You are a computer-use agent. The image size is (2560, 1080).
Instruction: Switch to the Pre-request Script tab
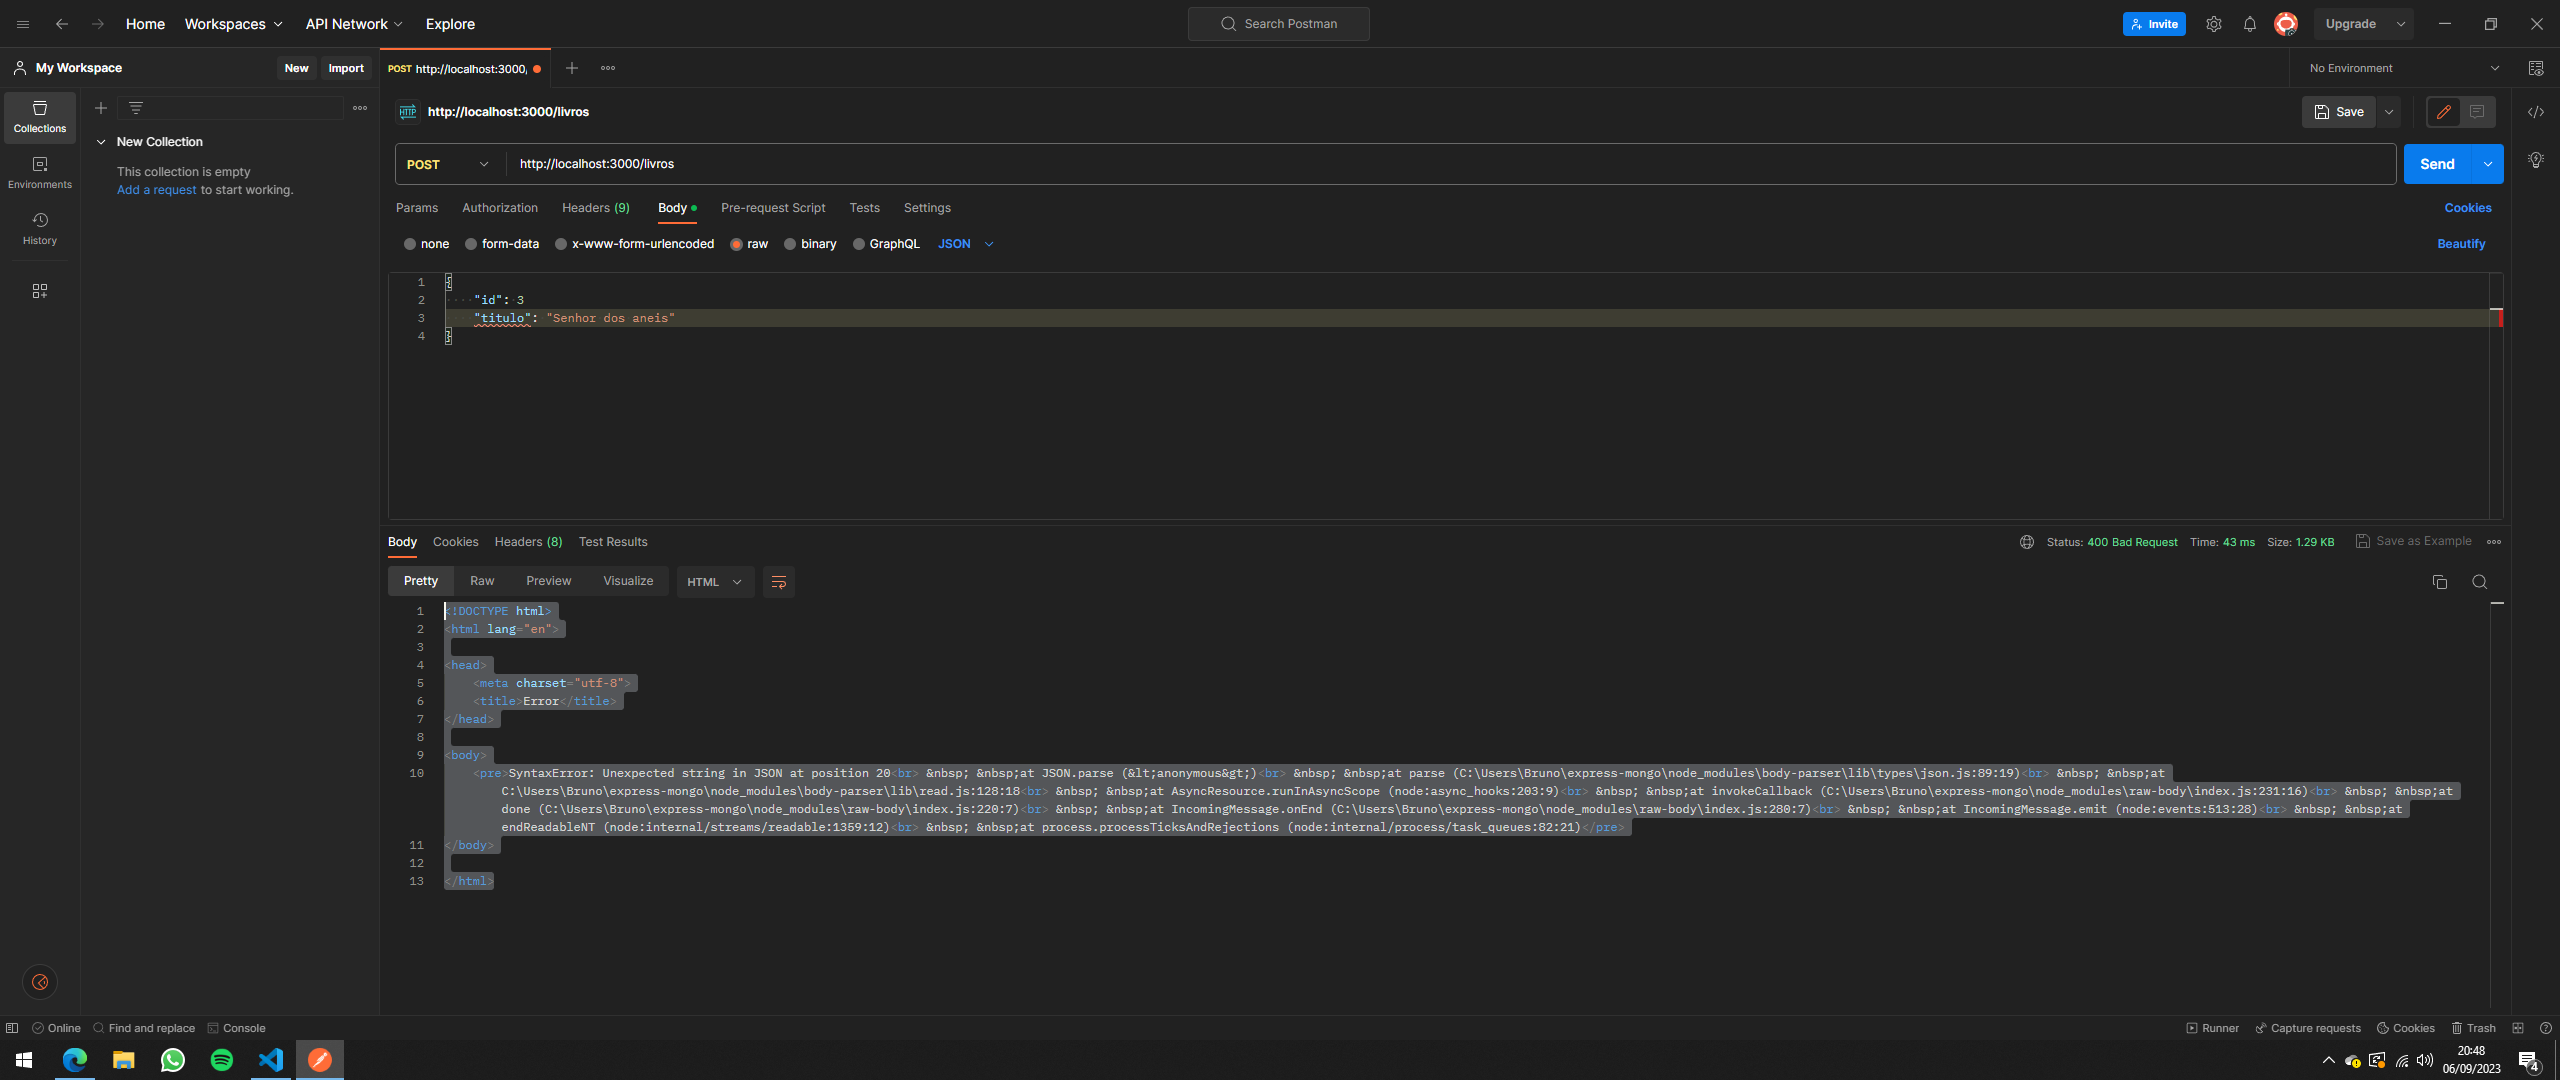[x=773, y=208]
